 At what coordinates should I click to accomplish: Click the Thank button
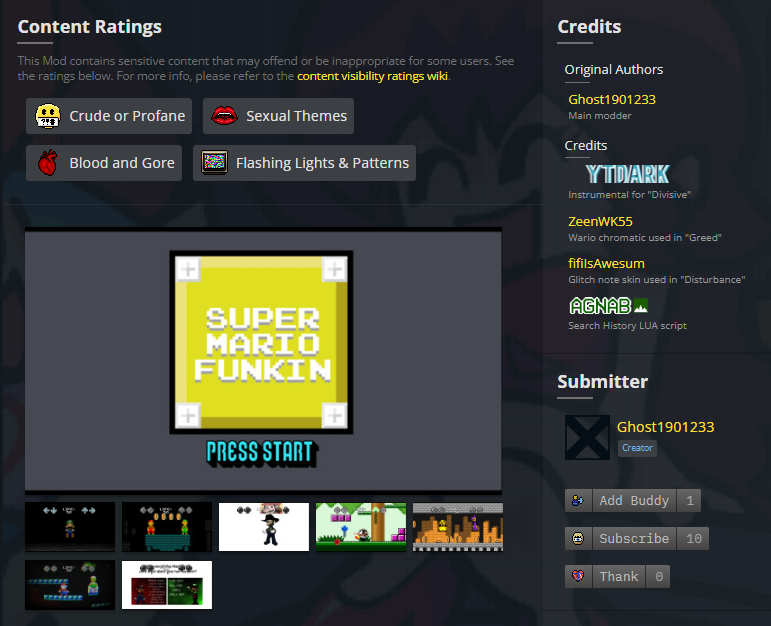coord(619,576)
